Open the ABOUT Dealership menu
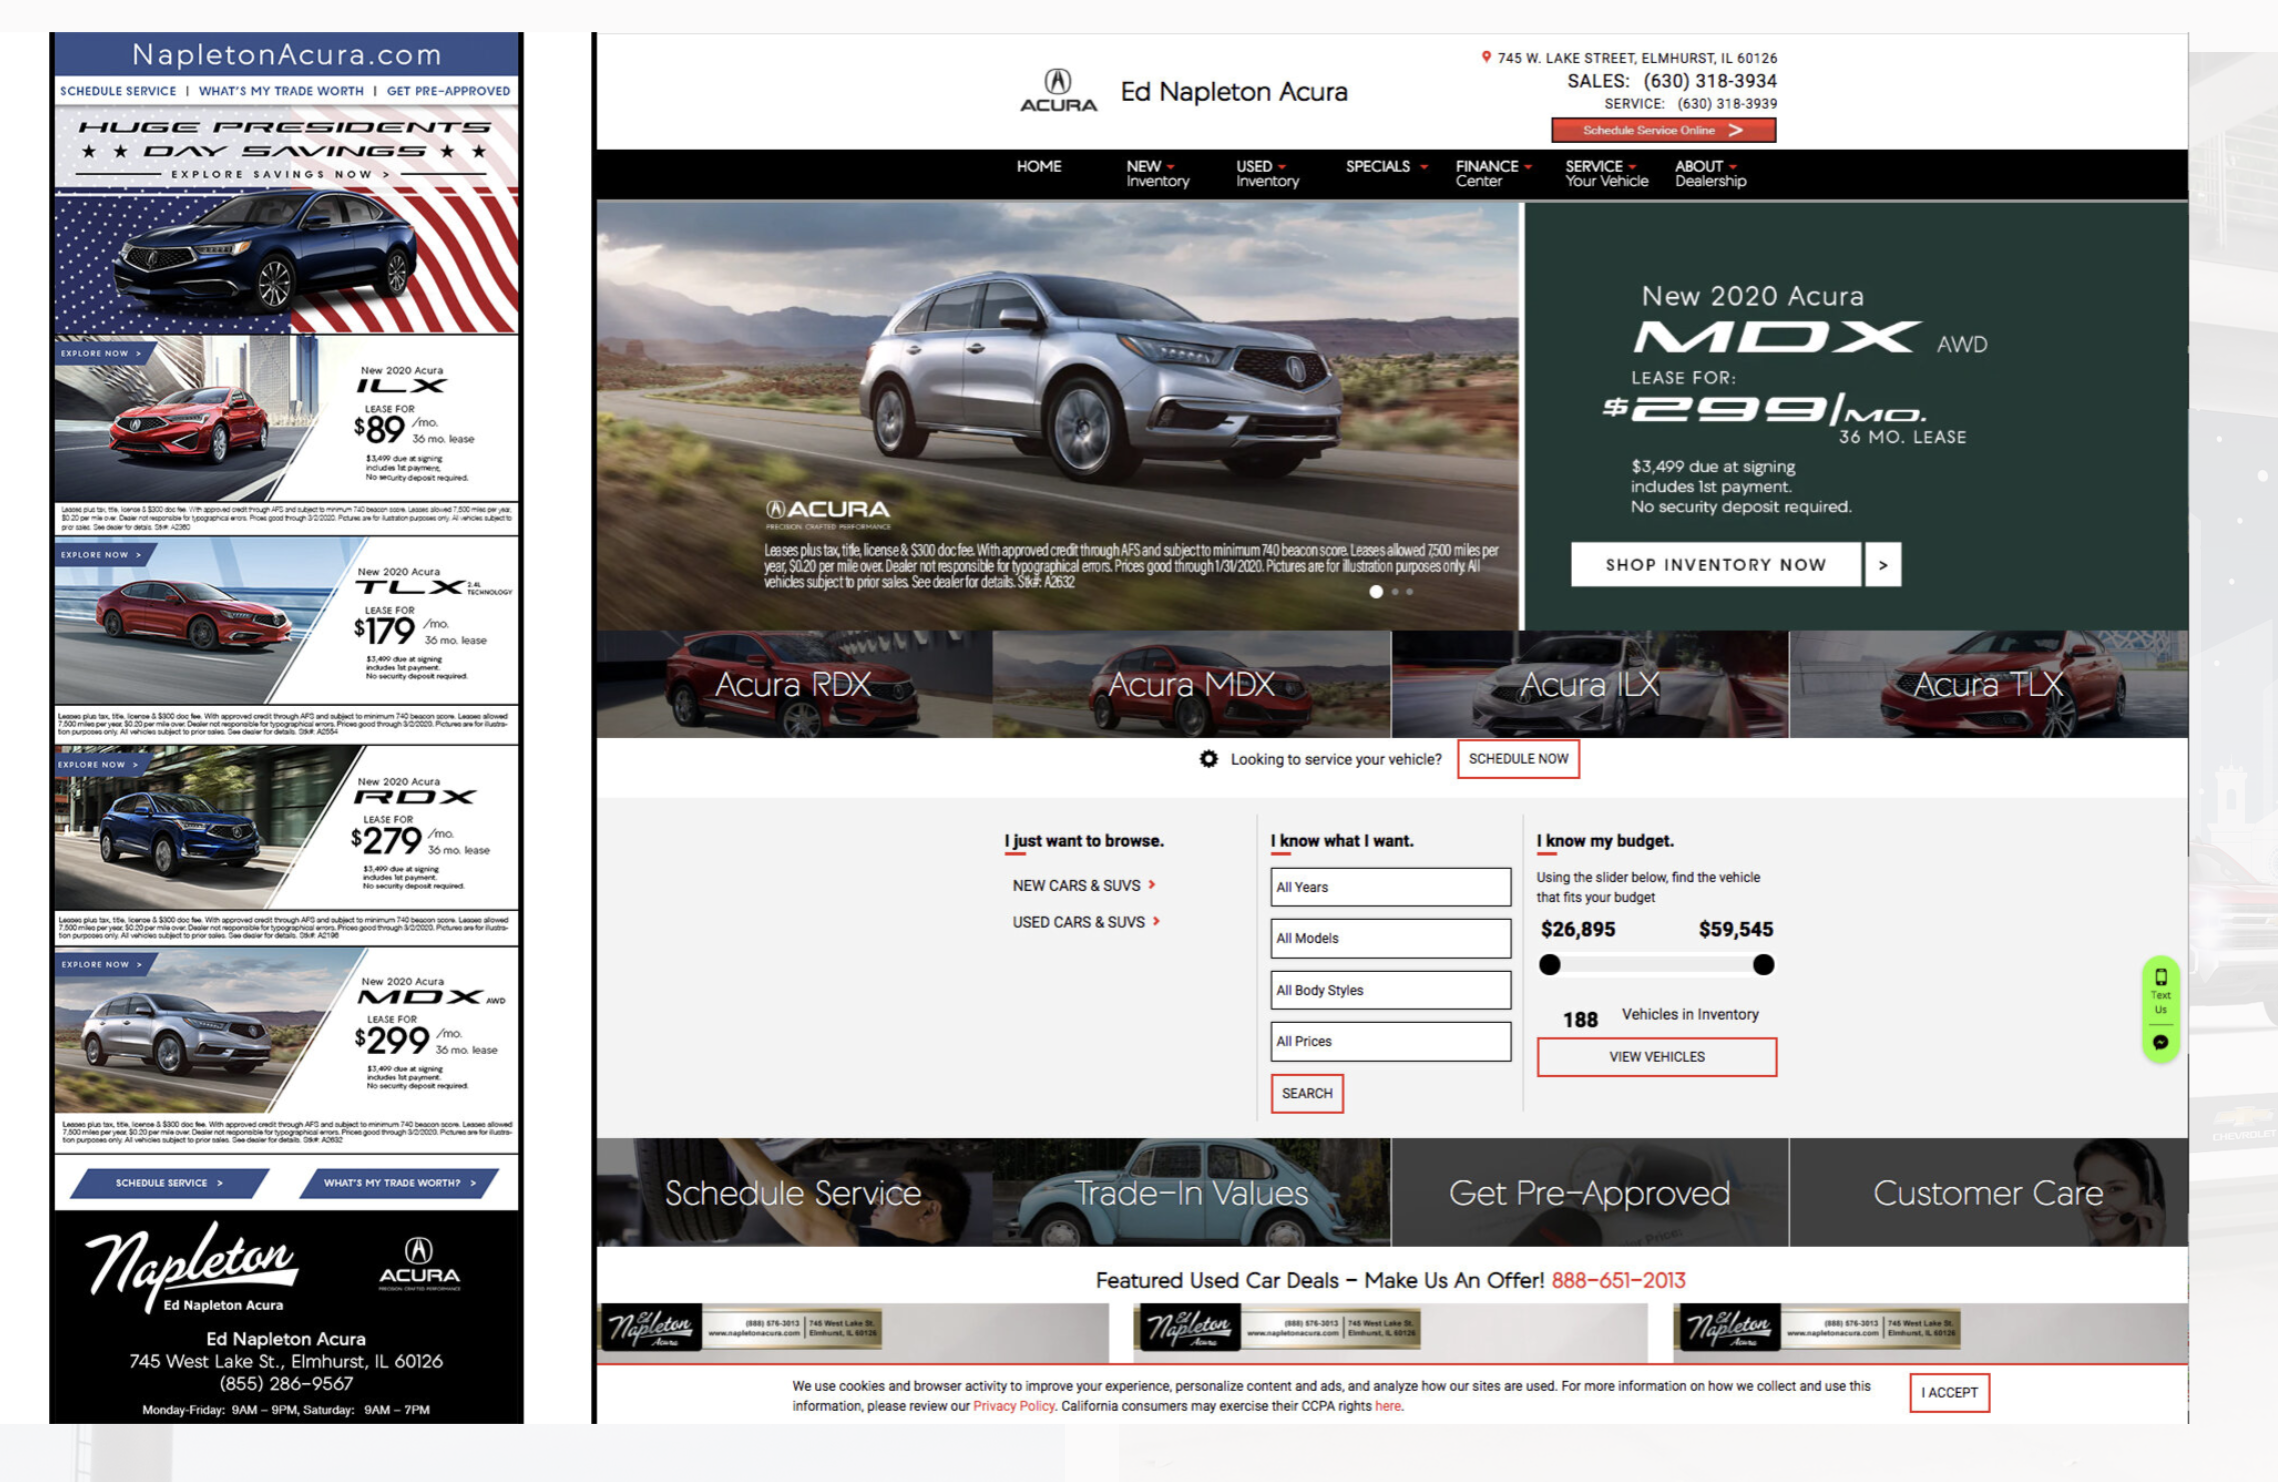The image size is (2278, 1482). point(1710,174)
